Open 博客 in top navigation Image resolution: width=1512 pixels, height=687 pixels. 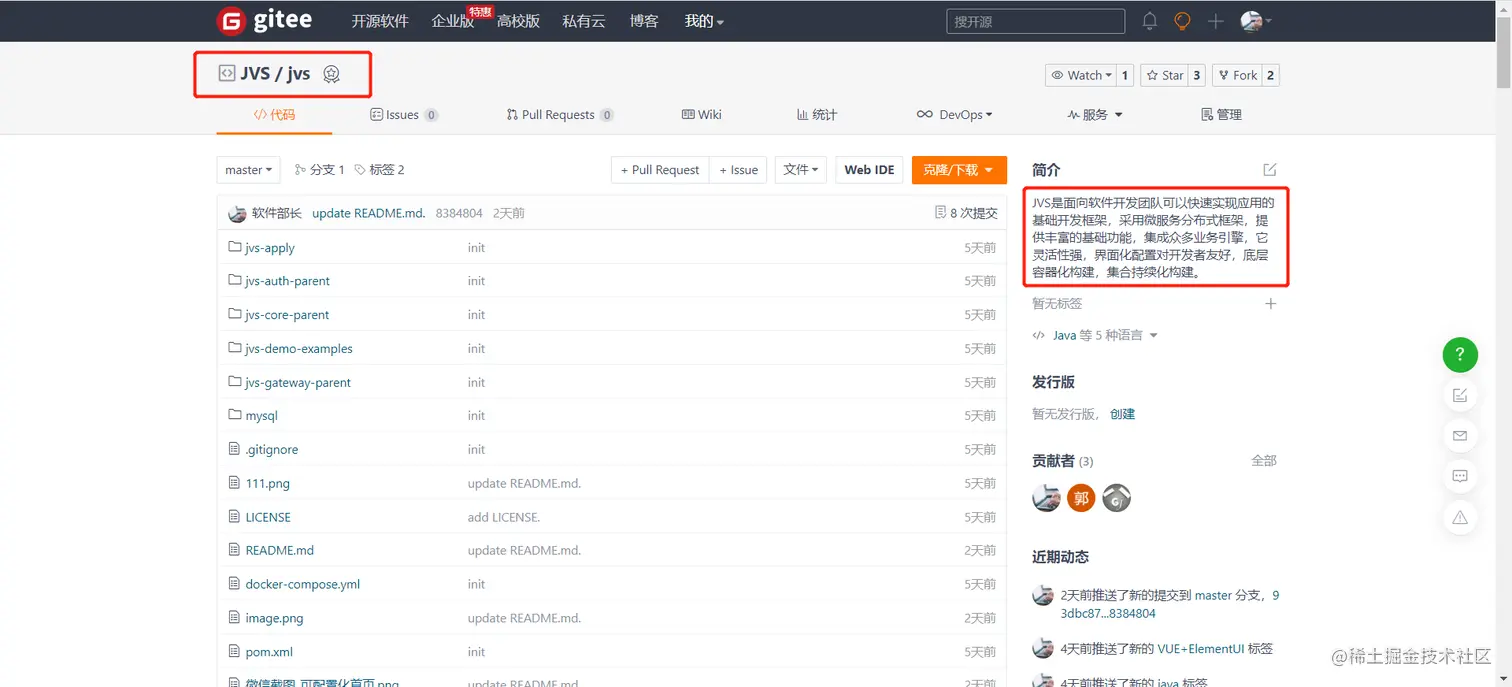click(x=644, y=21)
